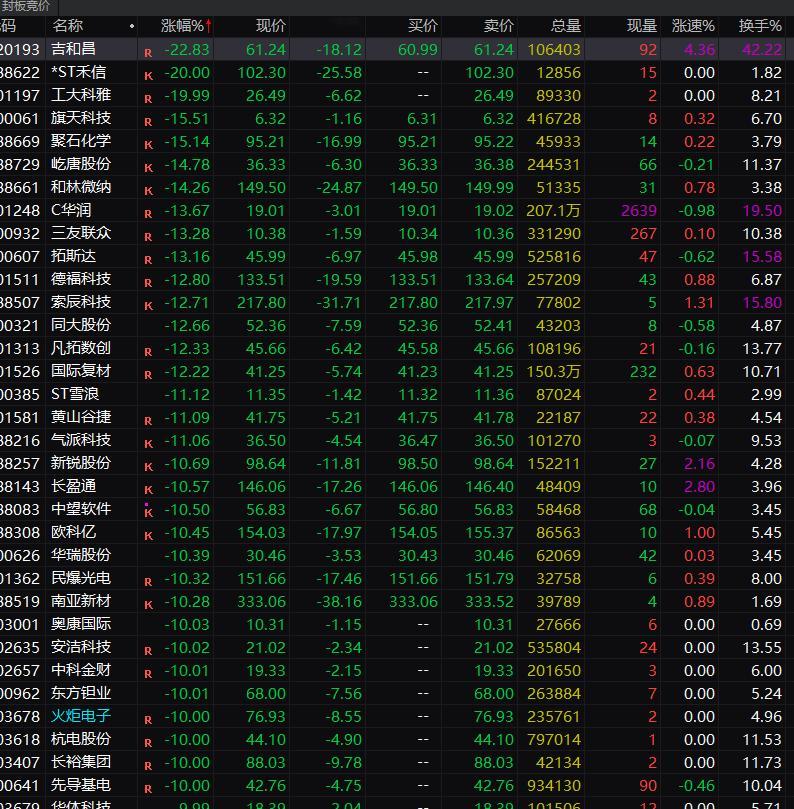
Task: Click the K marker on 新锐股份 row
Action: [x=149, y=466]
